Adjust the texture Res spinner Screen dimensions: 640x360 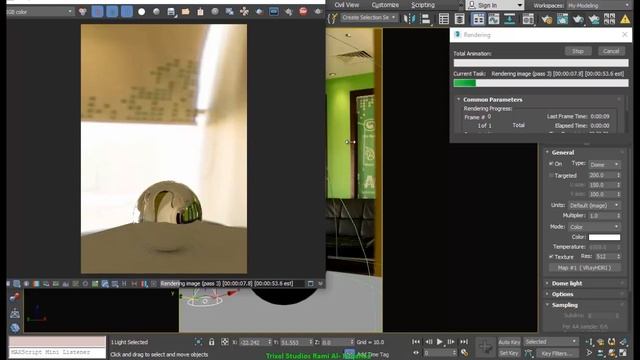[619, 257]
